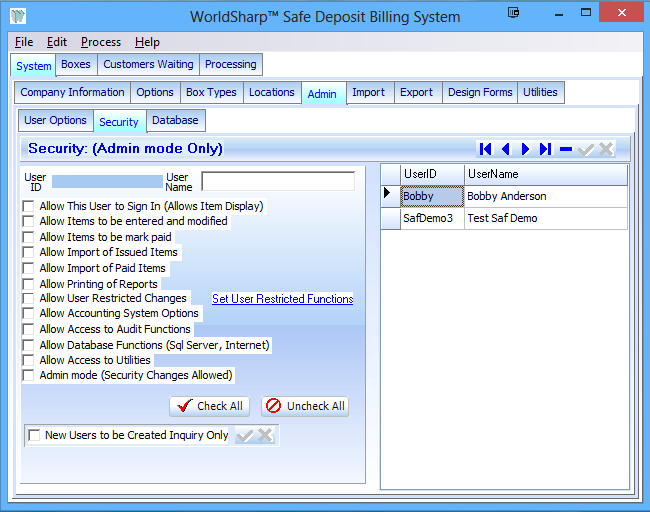Check the Admin mode checkbox
This screenshot has width=650, height=512.
(29, 376)
